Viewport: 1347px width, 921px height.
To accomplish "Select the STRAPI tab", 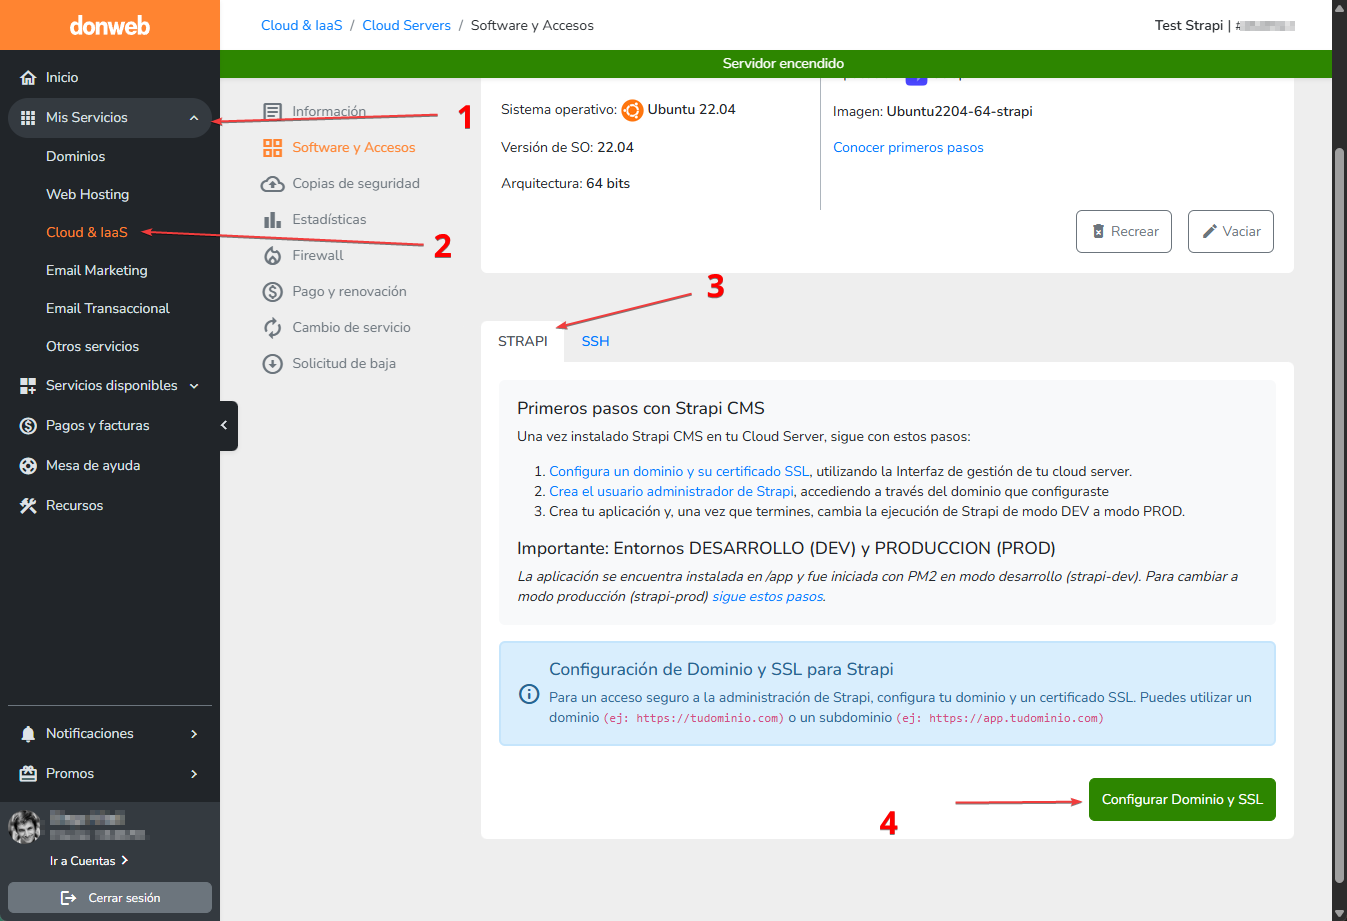I will coord(523,341).
